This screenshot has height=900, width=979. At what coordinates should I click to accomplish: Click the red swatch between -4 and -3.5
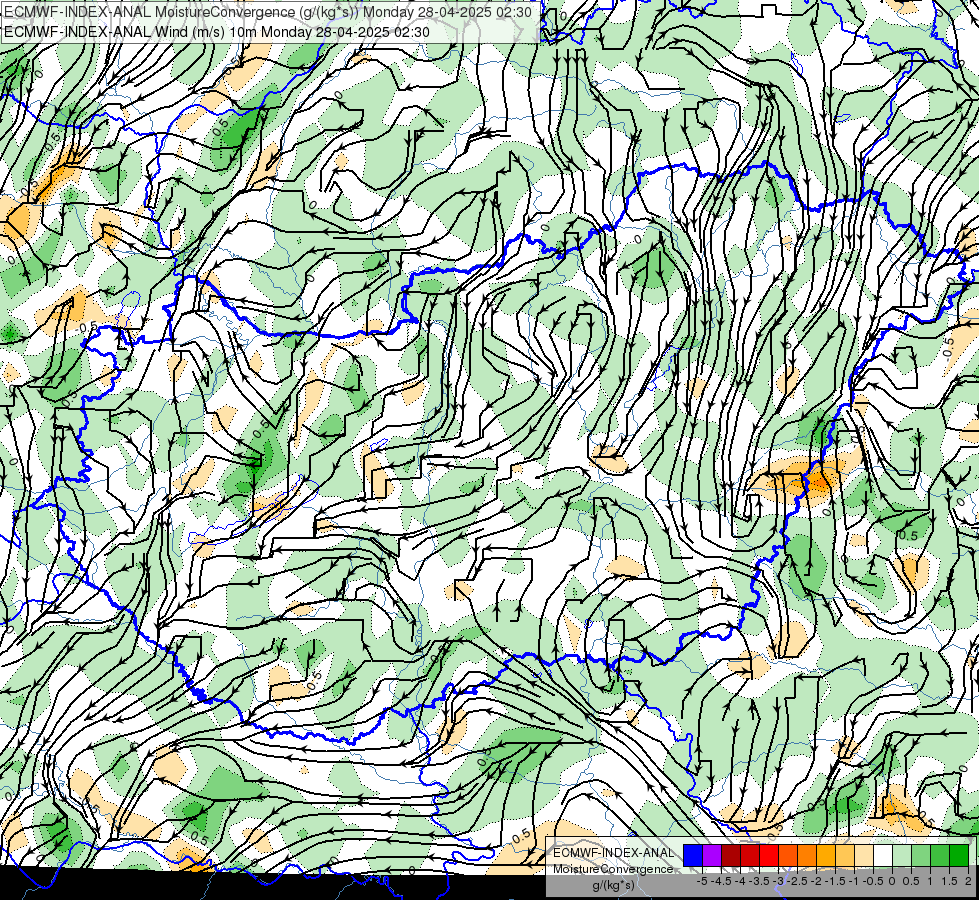coord(750,855)
